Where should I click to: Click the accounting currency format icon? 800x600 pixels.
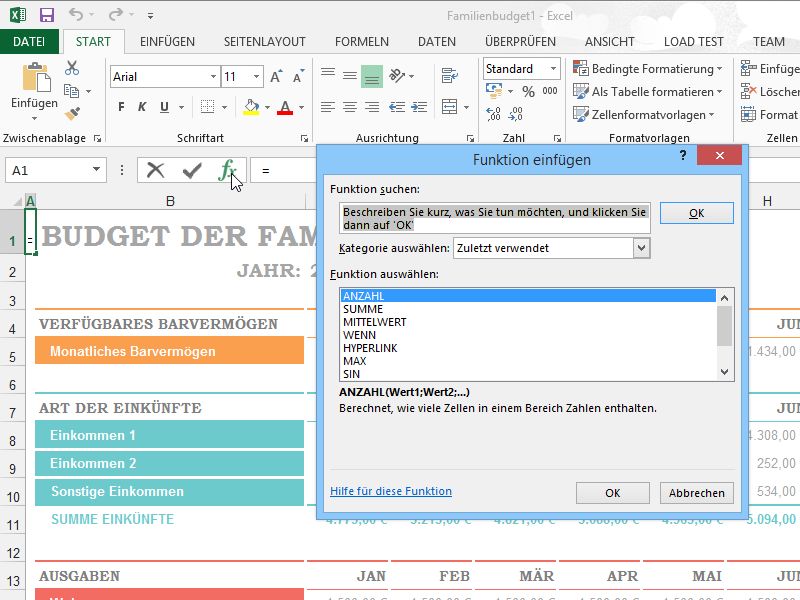pyautogui.click(x=494, y=91)
